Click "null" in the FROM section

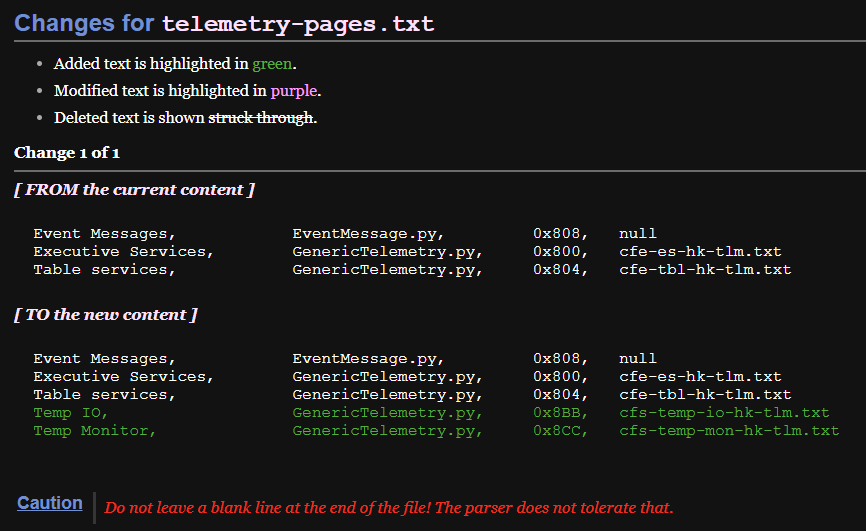pyautogui.click(x=638, y=234)
